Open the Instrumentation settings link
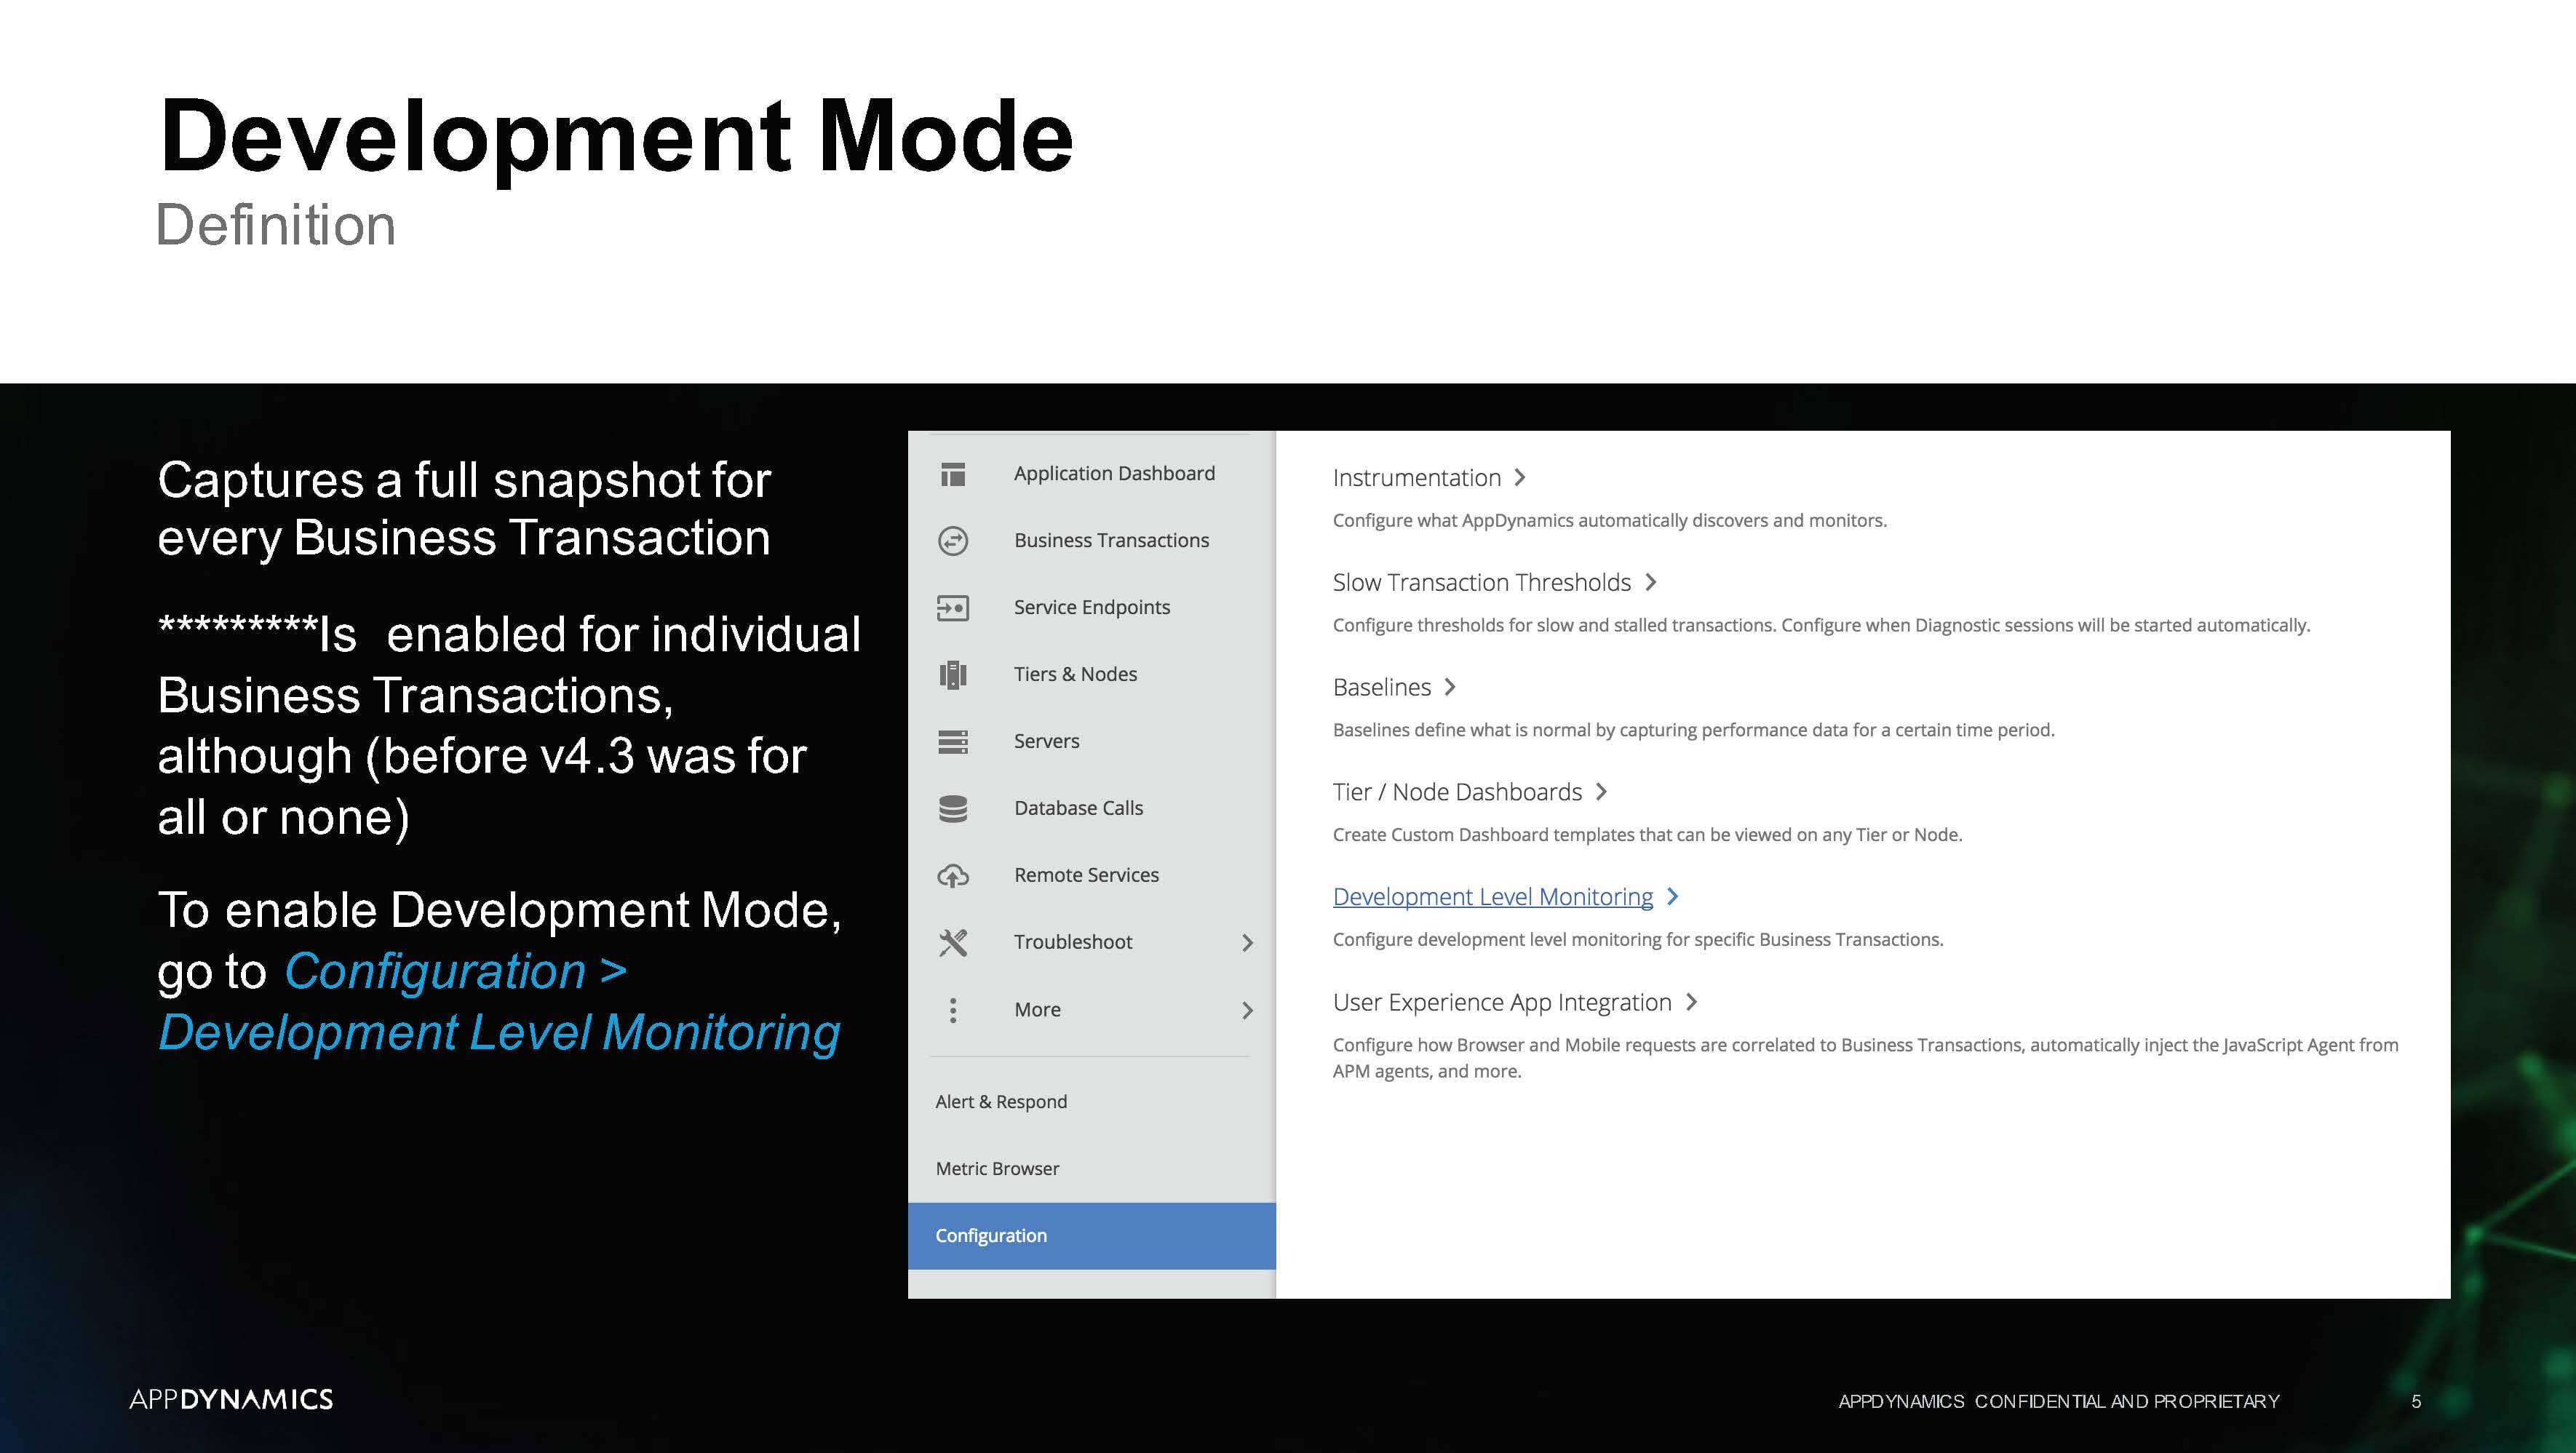The image size is (2576, 1453). pos(1416,478)
